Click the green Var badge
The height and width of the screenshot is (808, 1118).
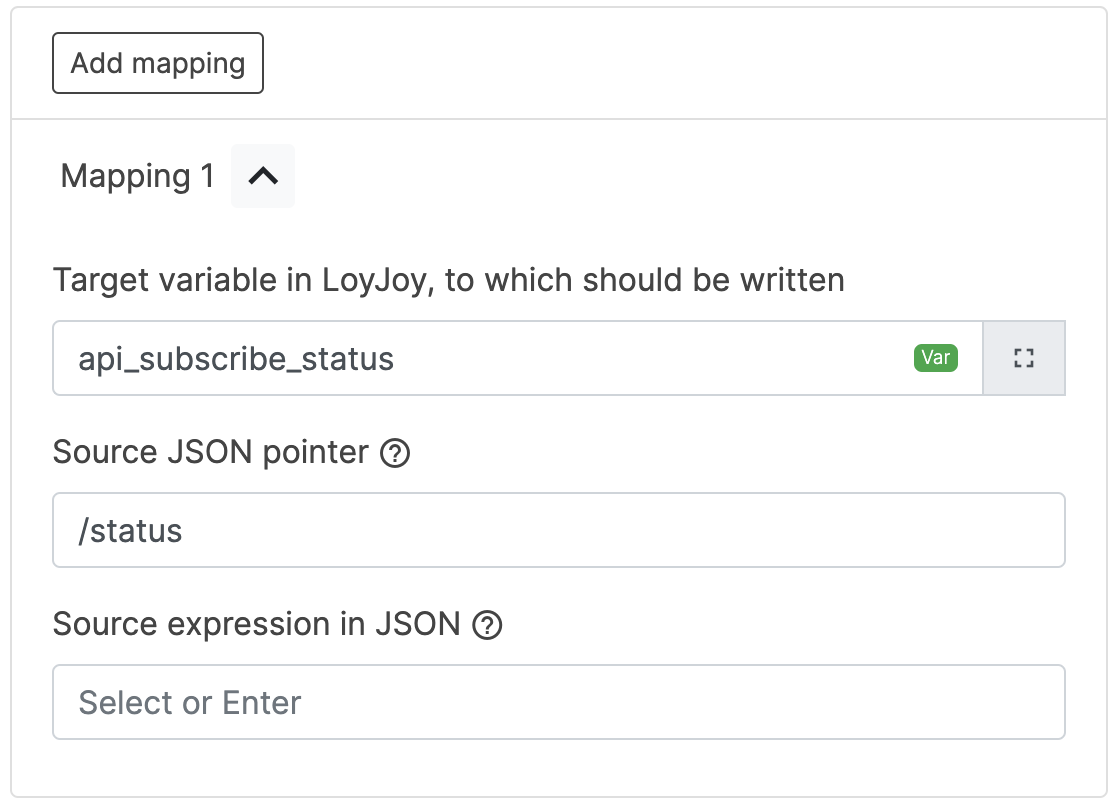pos(935,358)
